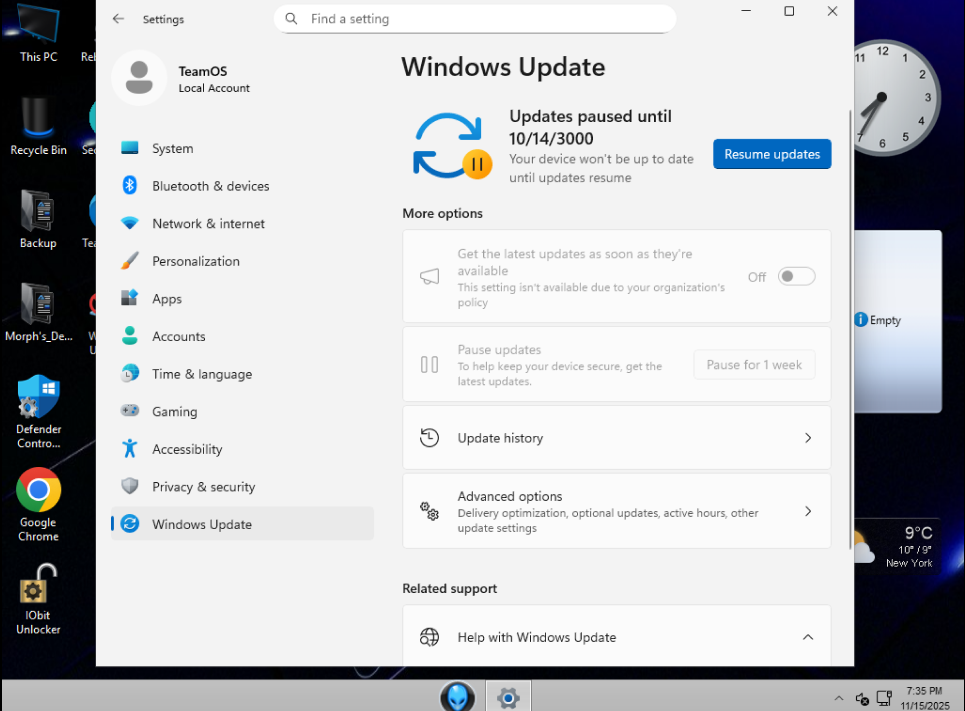965x711 pixels.
Task: Open the Personalization paintbrush icon
Action: (130, 260)
